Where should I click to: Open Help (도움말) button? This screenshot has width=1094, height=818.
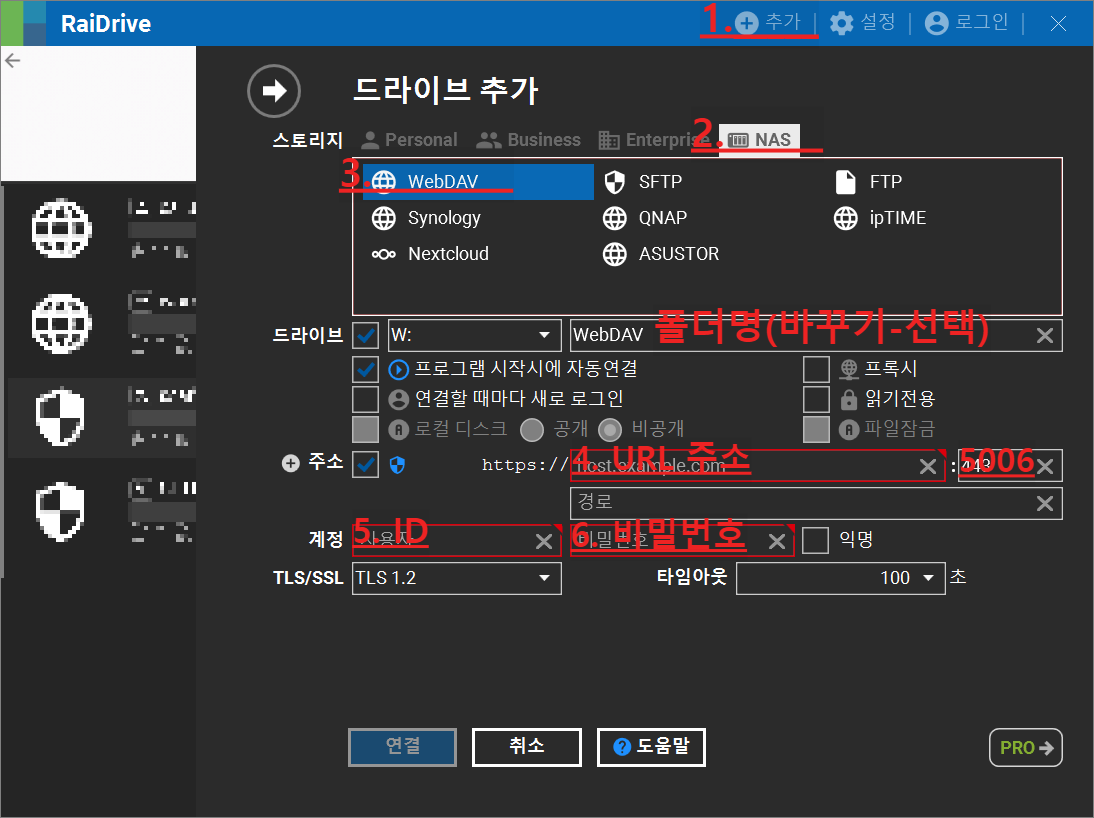[651, 747]
